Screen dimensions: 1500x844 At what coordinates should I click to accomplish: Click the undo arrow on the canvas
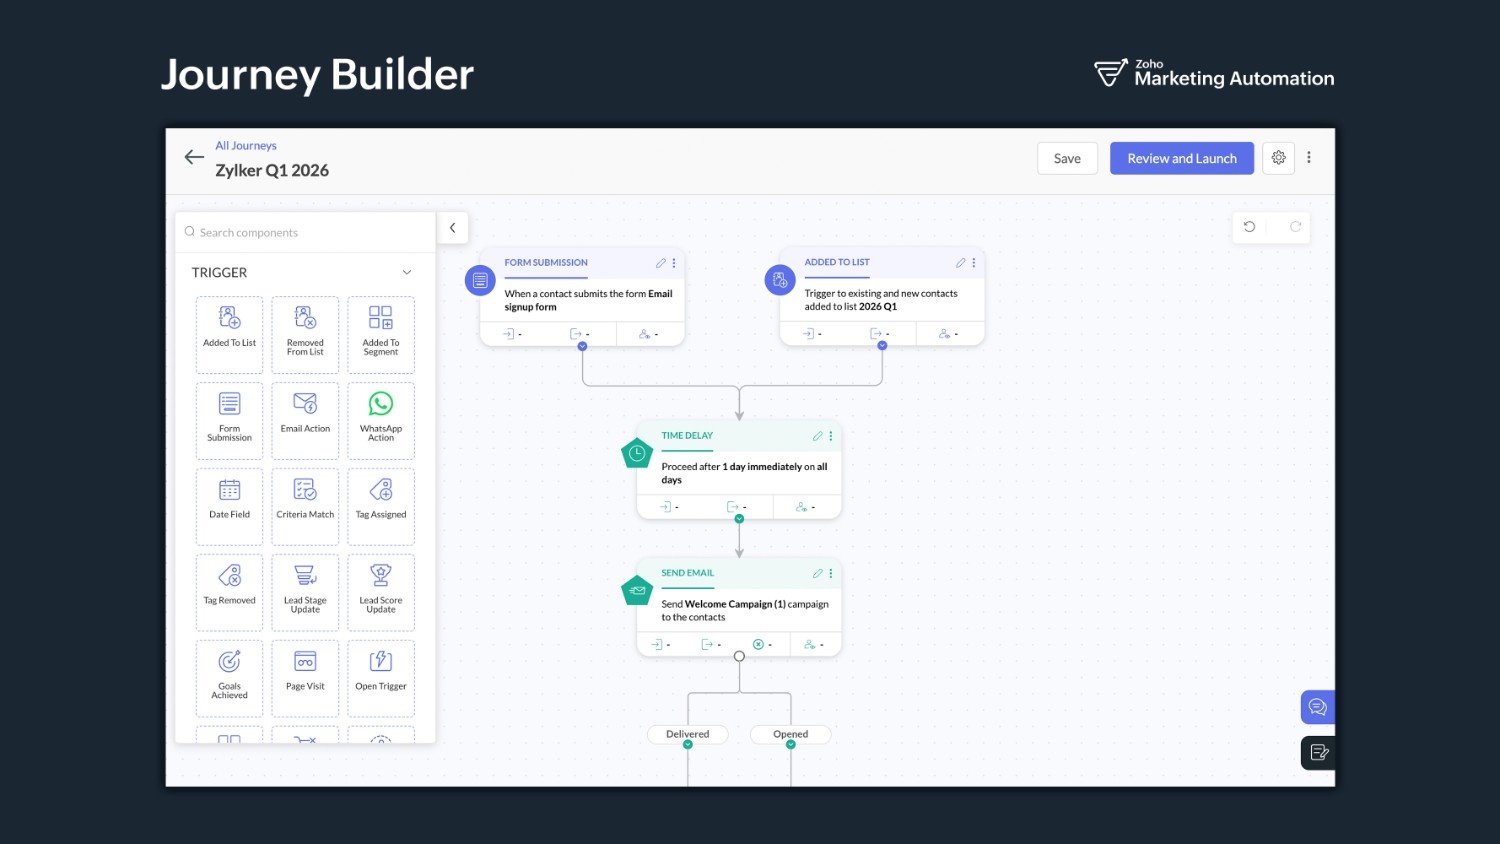1249,227
